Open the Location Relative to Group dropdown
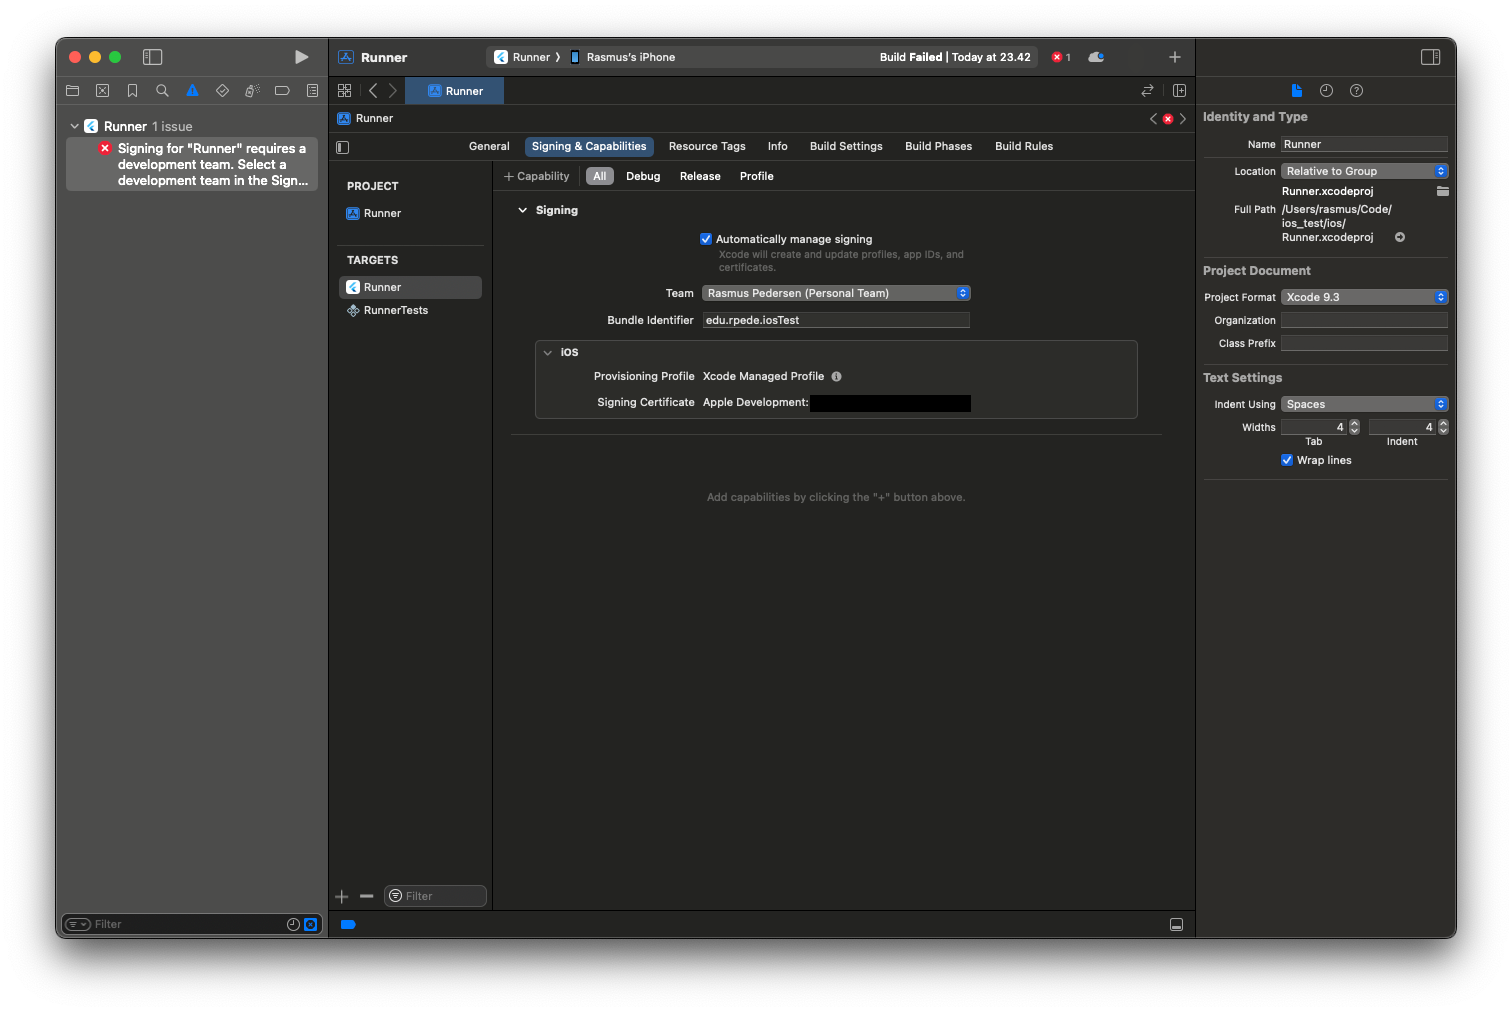This screenshot has width=1512, height=1012. coord(1364,171)
